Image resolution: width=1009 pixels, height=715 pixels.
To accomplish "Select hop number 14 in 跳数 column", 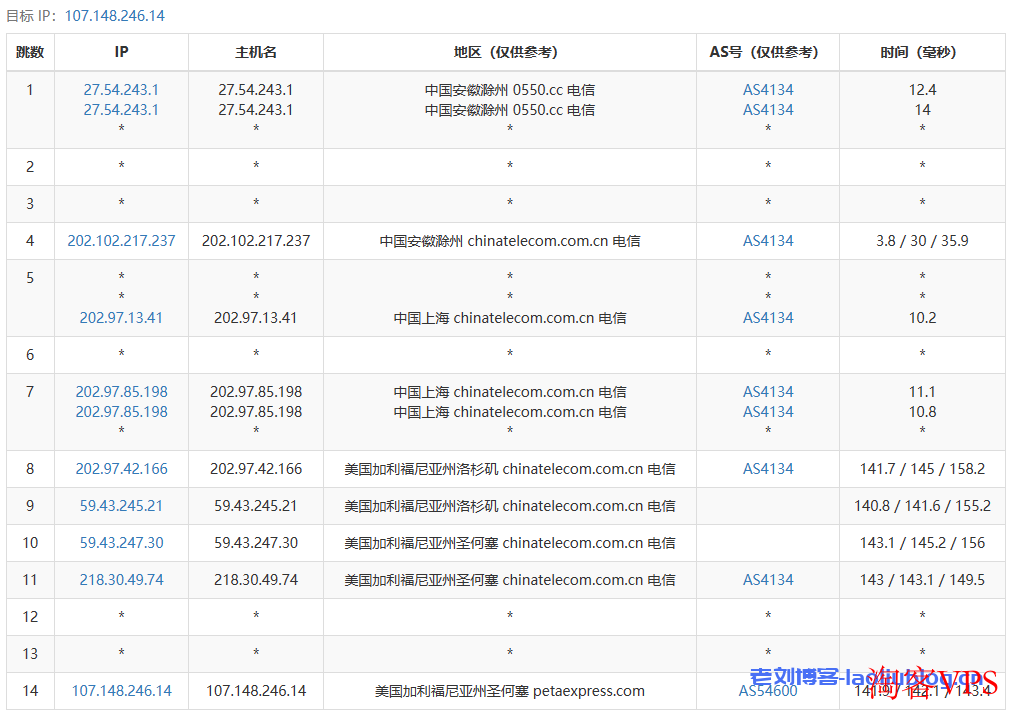I will click(x=30, y=691).
